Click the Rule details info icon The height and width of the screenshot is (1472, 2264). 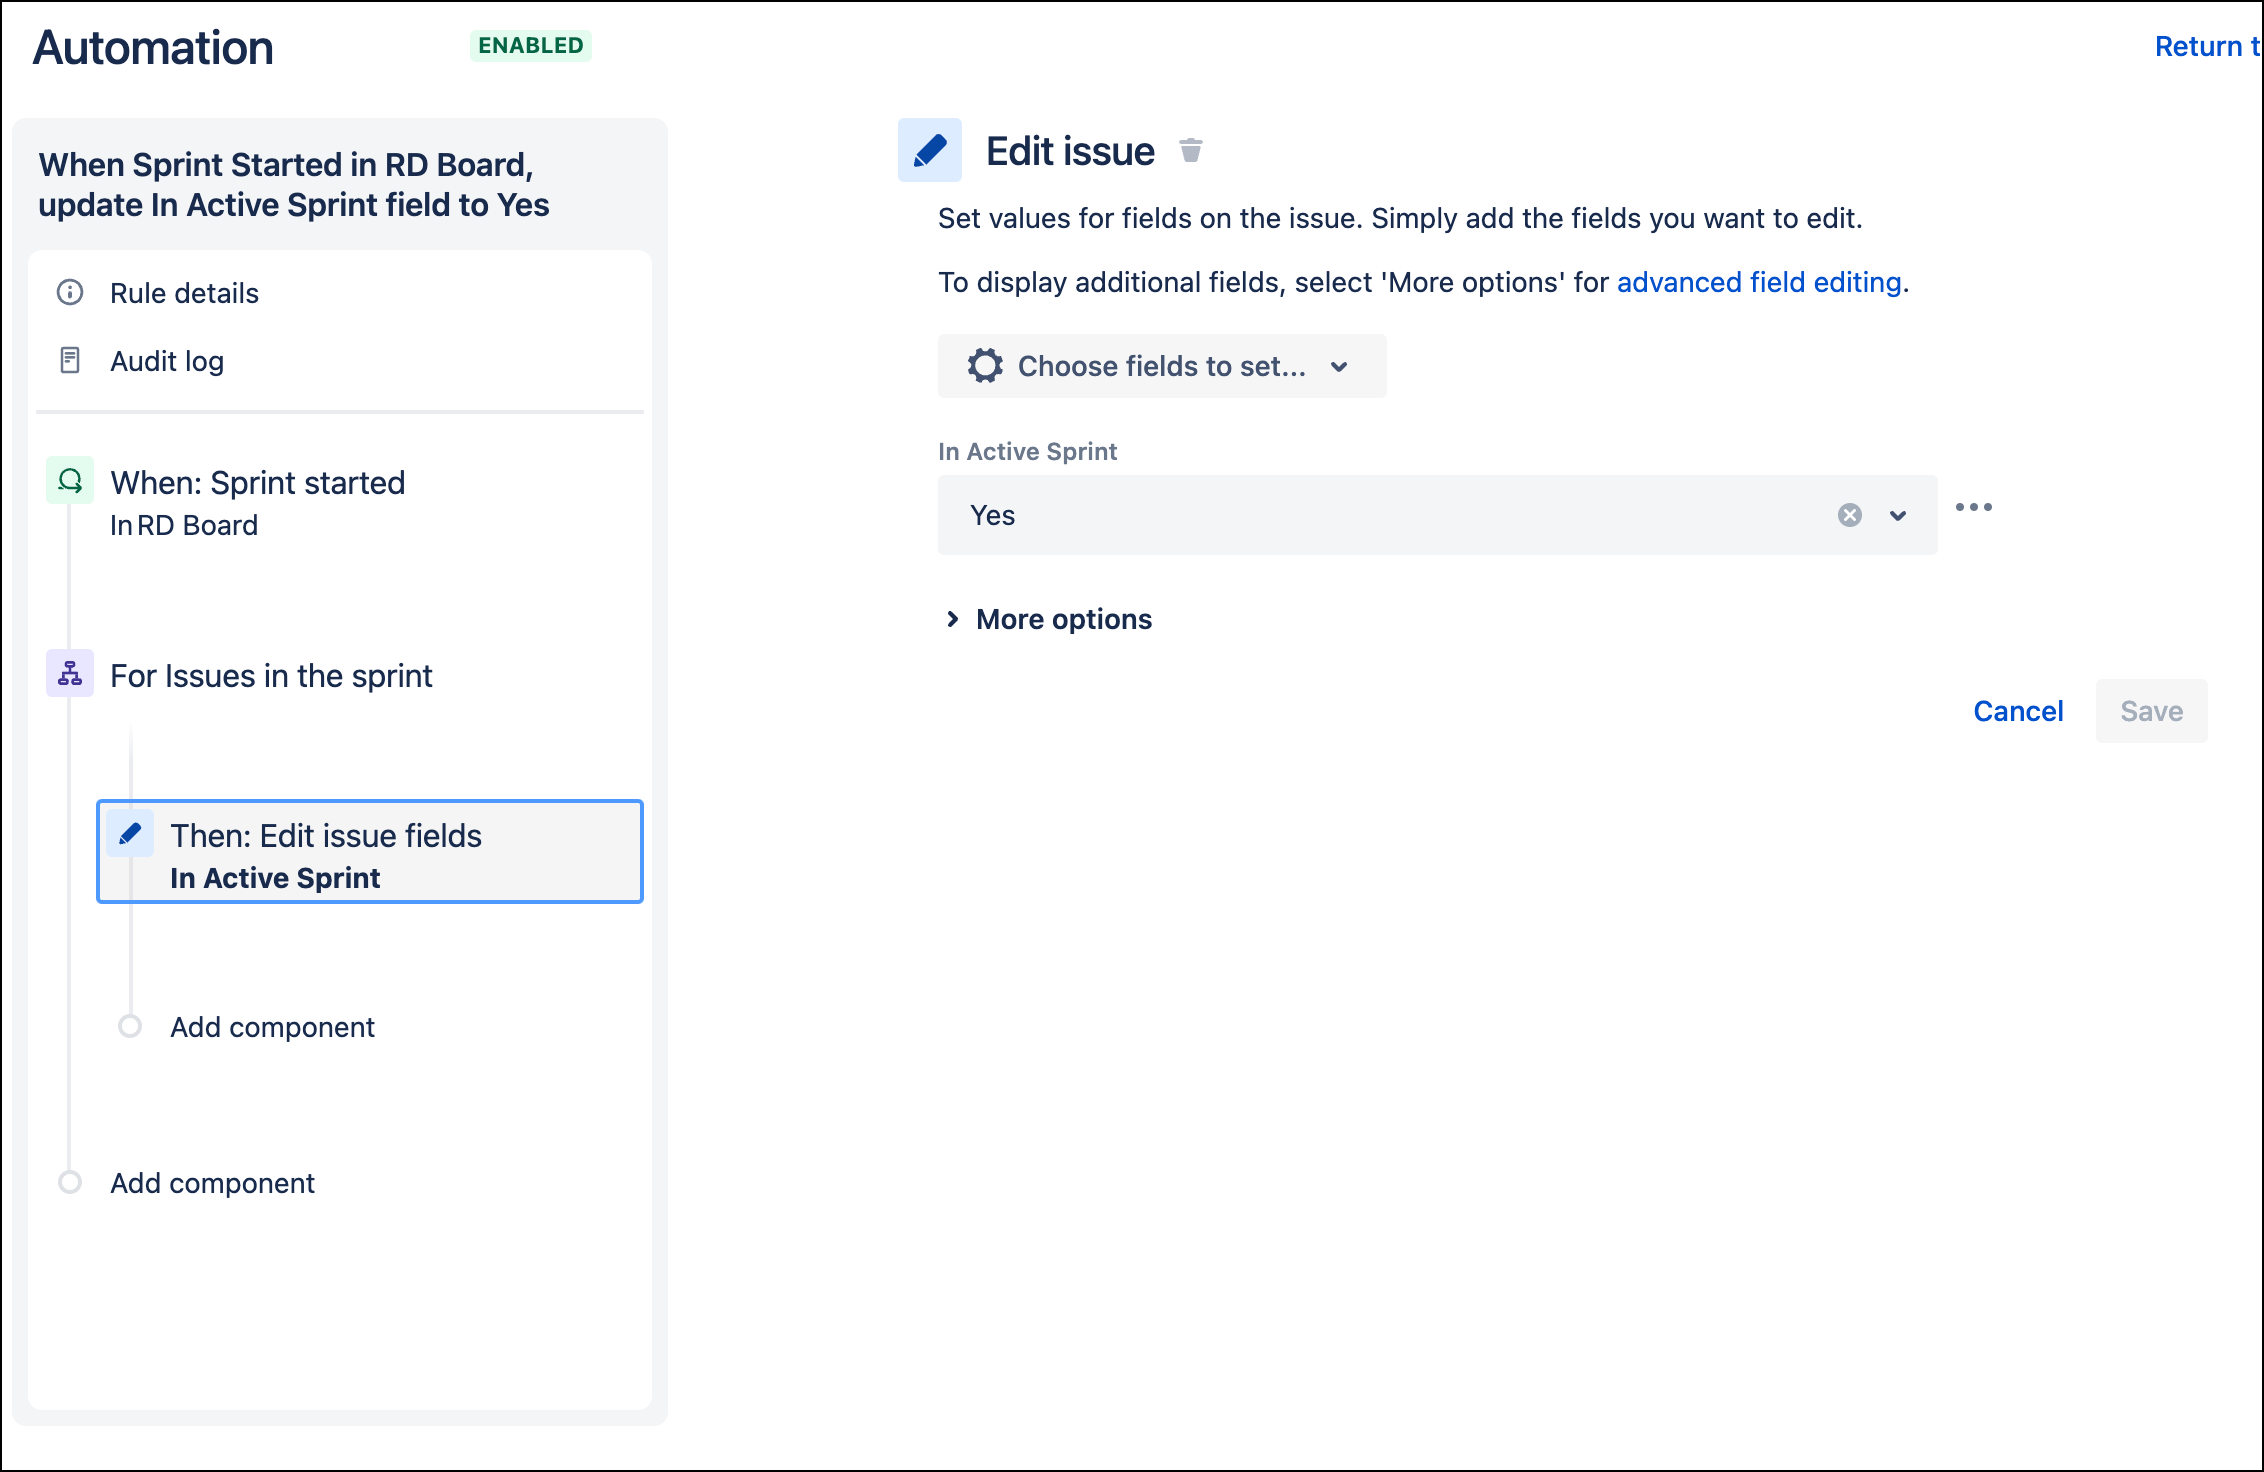[70, 292]
